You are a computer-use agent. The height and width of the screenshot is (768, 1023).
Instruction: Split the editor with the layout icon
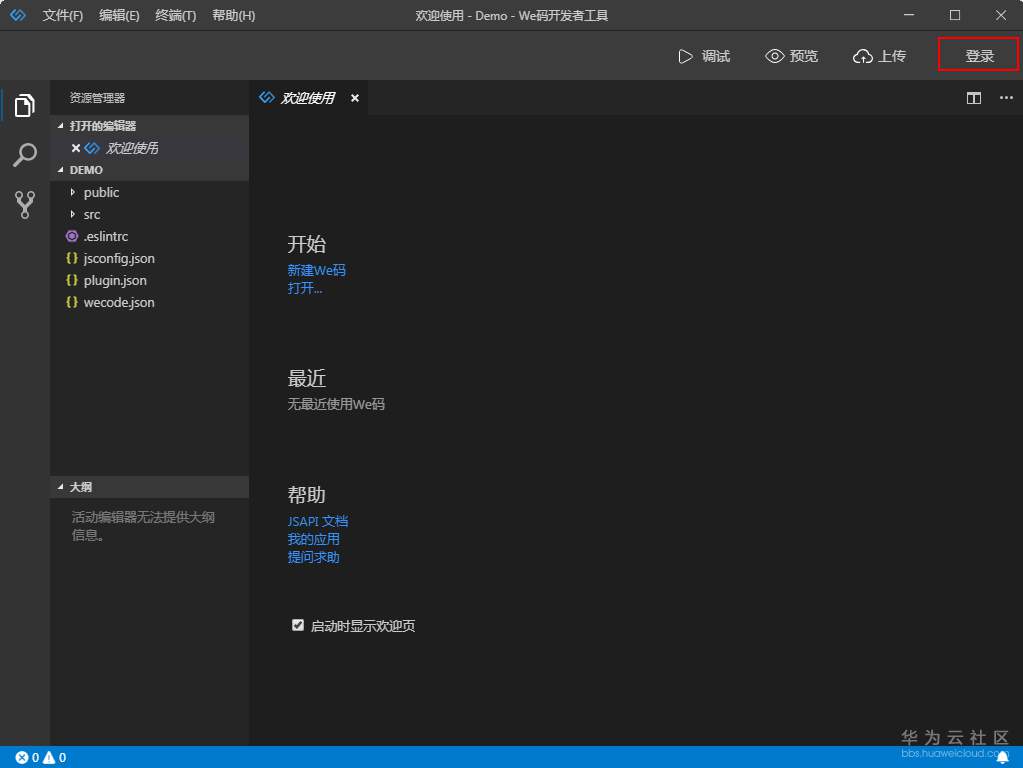(973, 98)
